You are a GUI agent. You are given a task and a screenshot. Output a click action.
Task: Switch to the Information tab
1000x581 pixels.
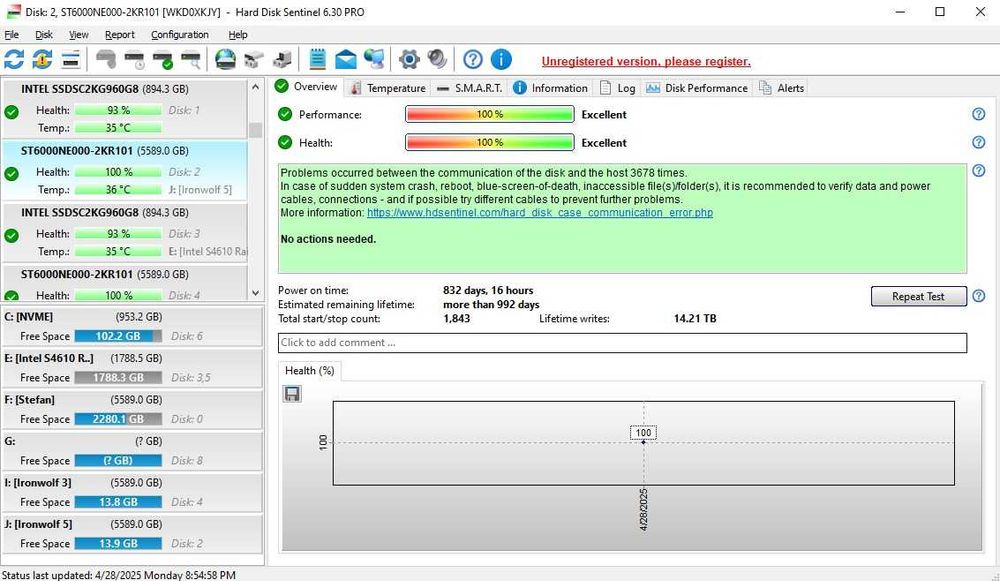tap(550, 88)
